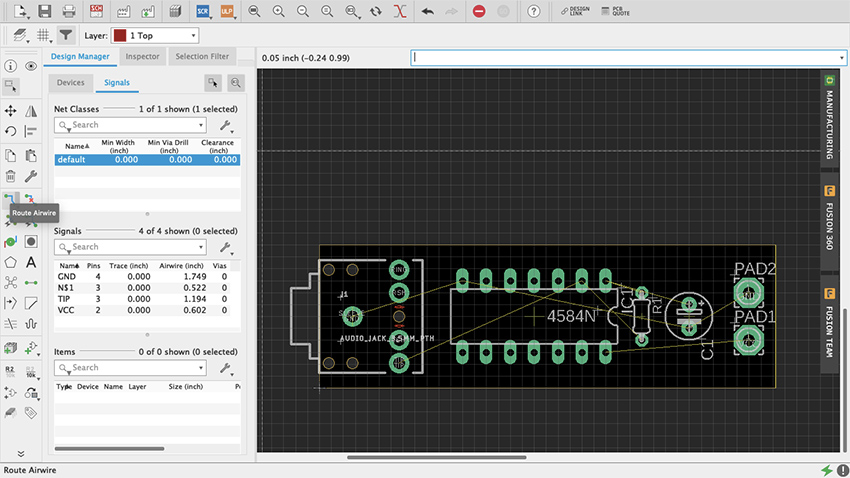This screenshot has height=478, width=850.
Task: Click the Signals wrench settings button
Action: pos(226,248)
